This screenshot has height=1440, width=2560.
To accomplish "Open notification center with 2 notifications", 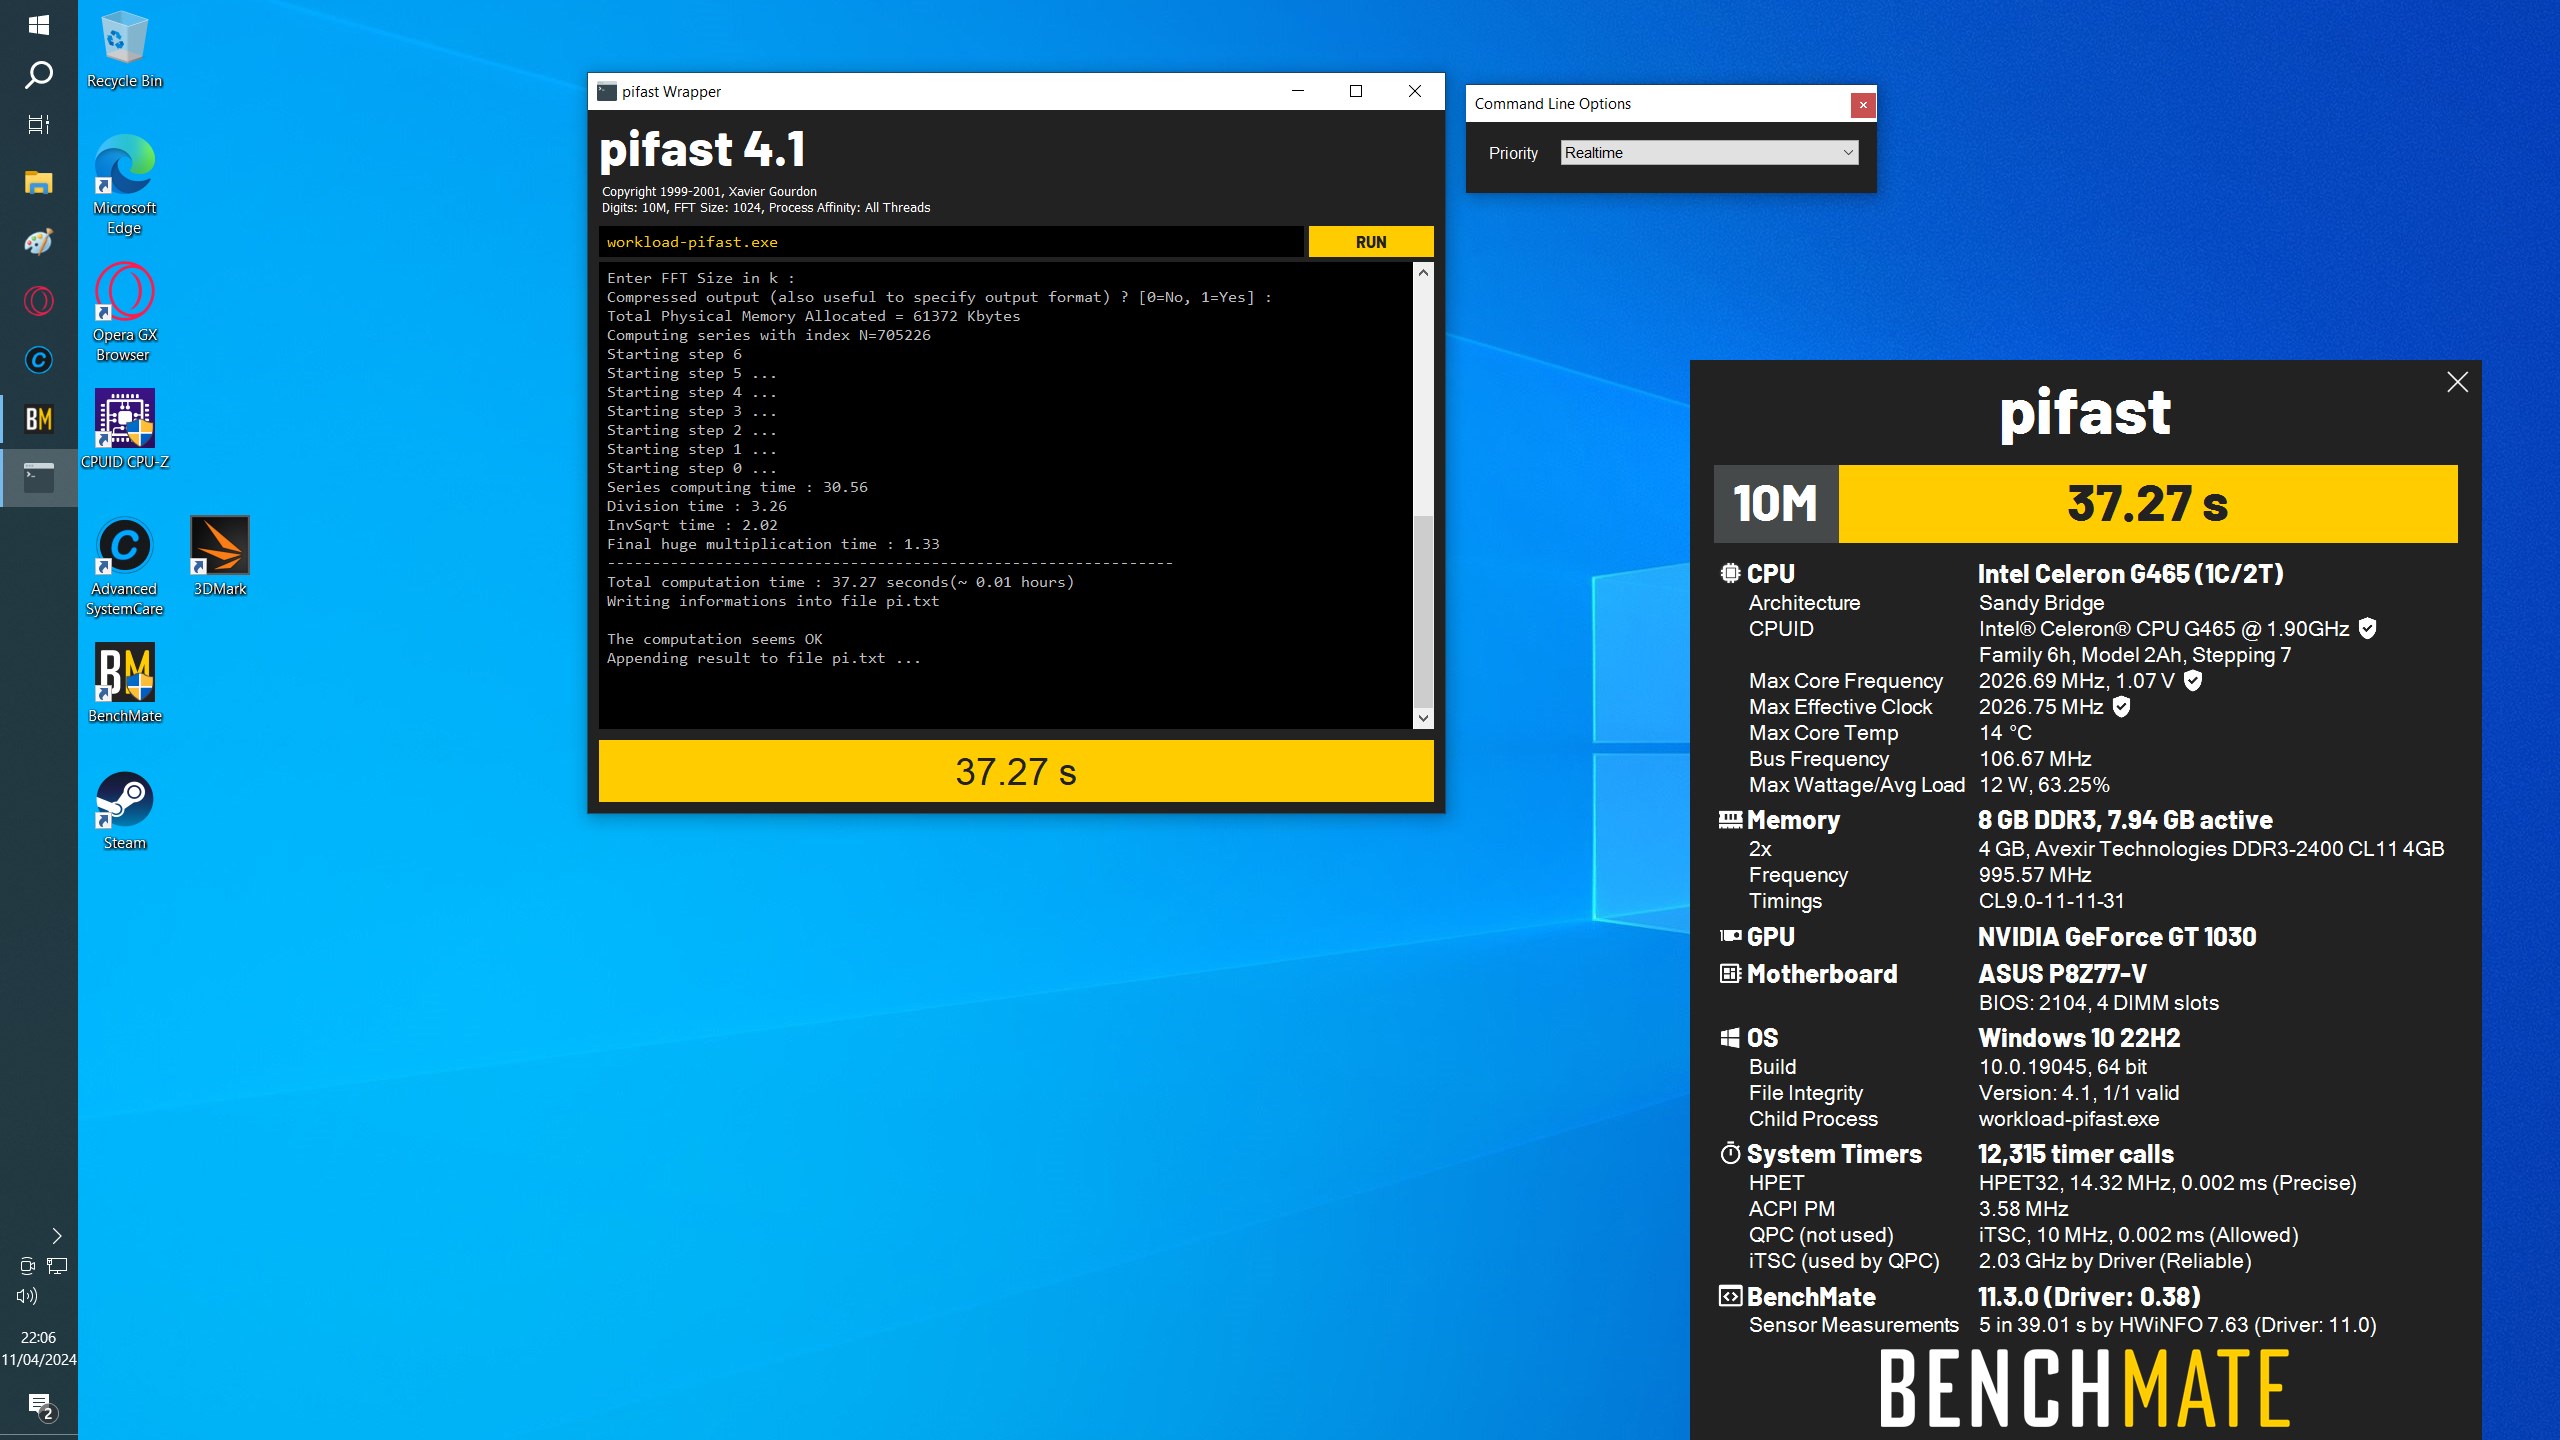I will pos(40,1406).
